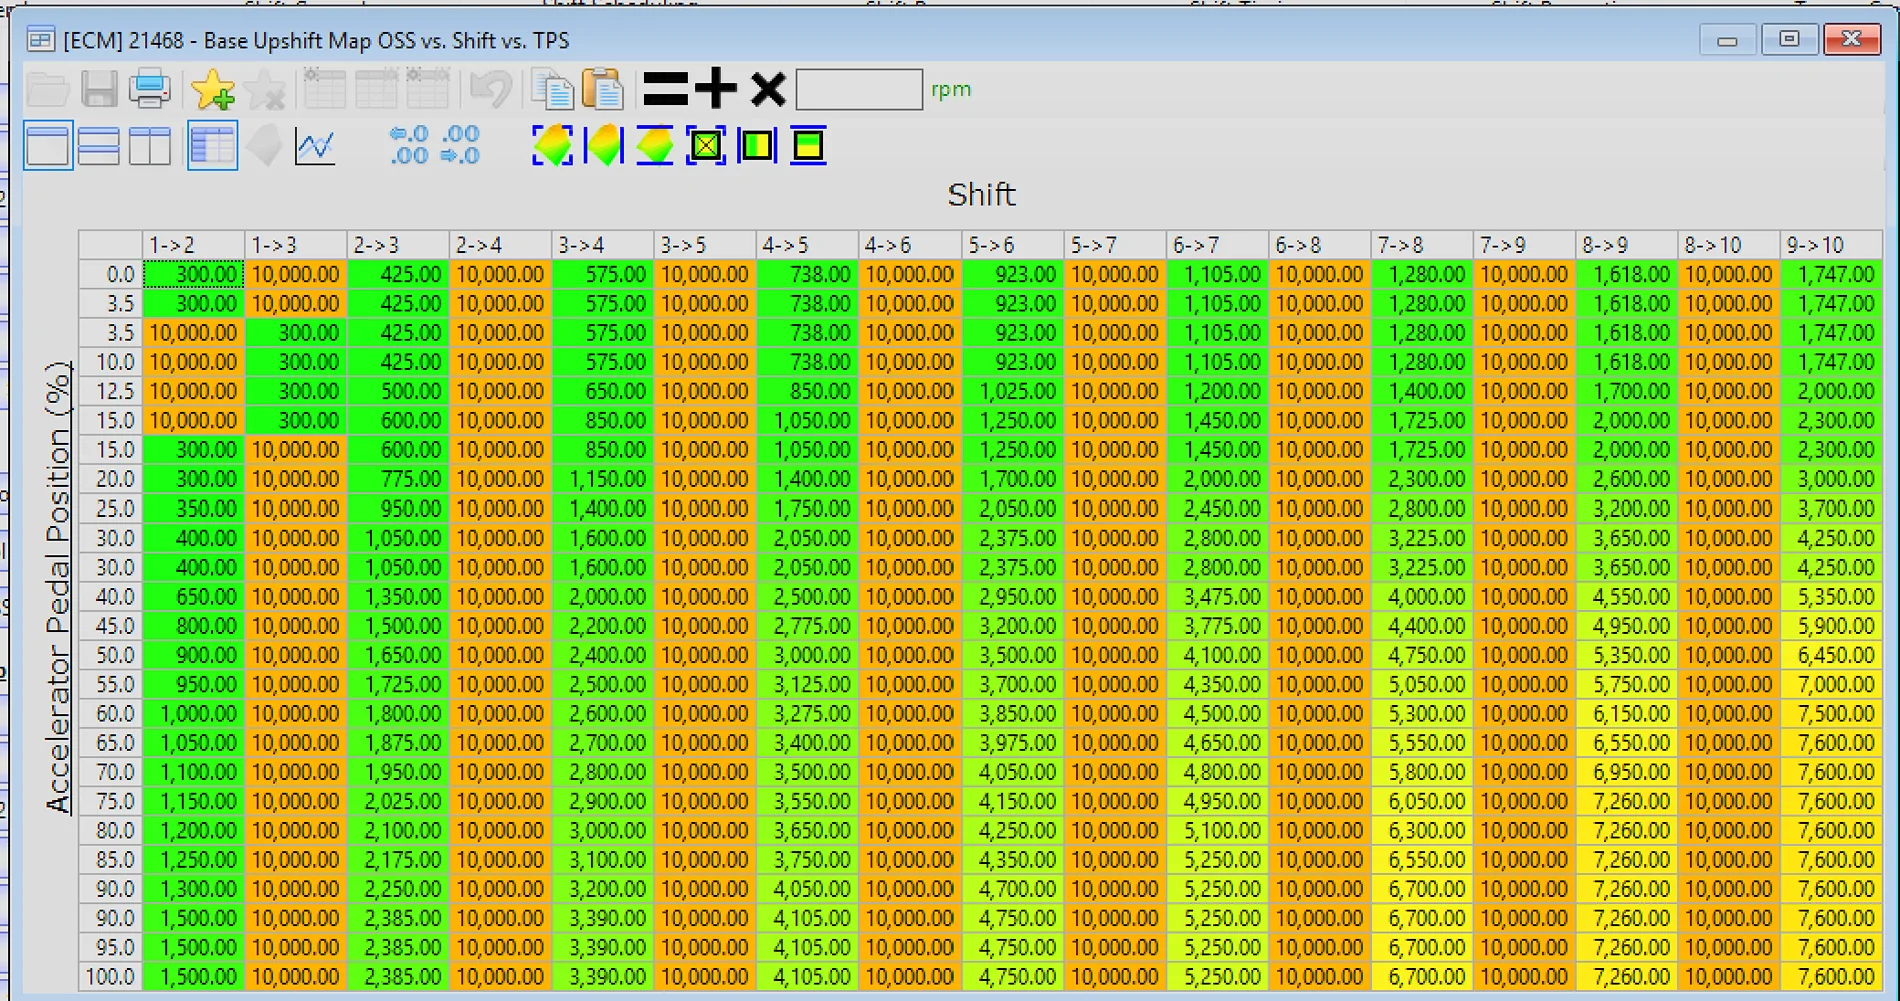
Task: Select the 3->4 column header
Action: pyautogui.click(x=603, y=245)
